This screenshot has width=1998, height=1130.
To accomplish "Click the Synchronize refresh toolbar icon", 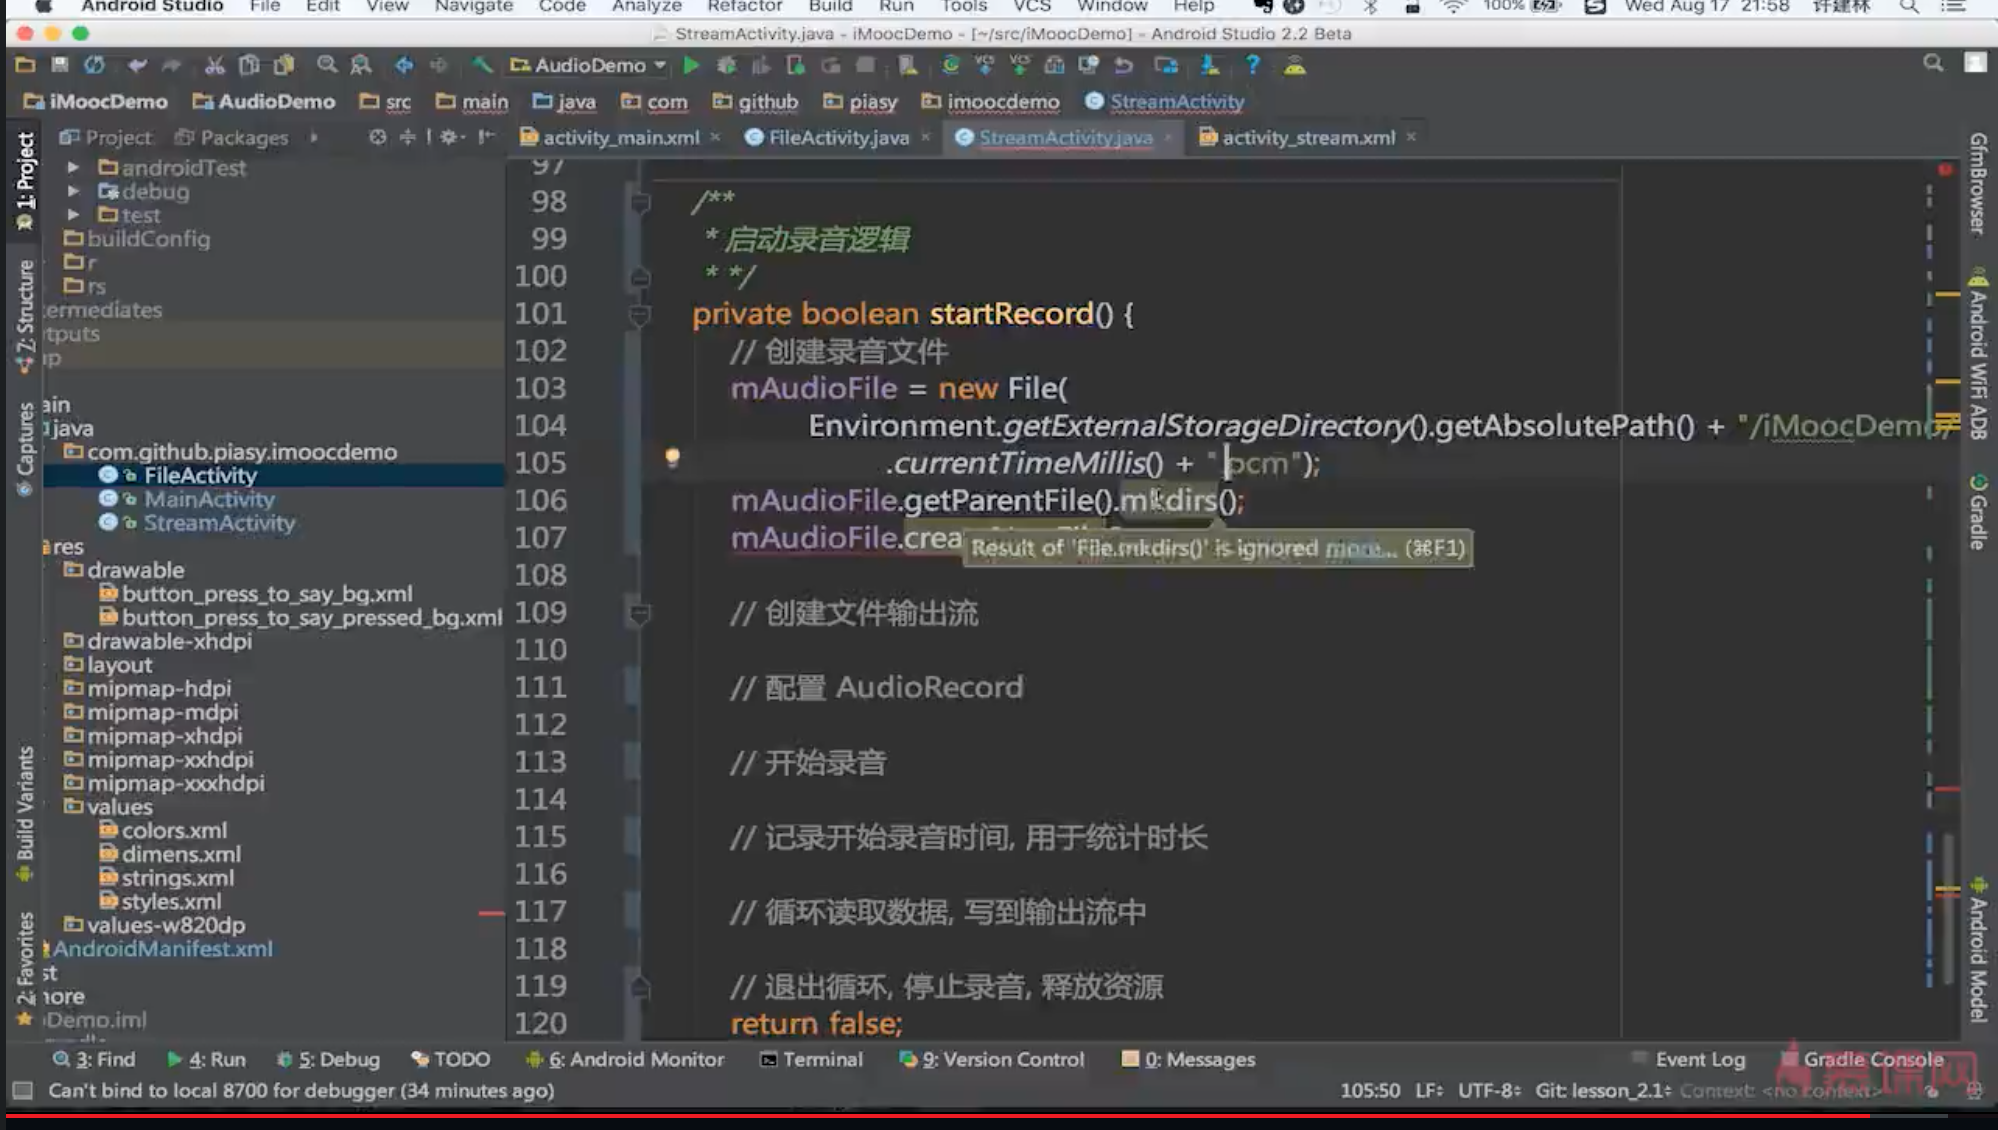I will pyautogui.click(x=94, y=66).
